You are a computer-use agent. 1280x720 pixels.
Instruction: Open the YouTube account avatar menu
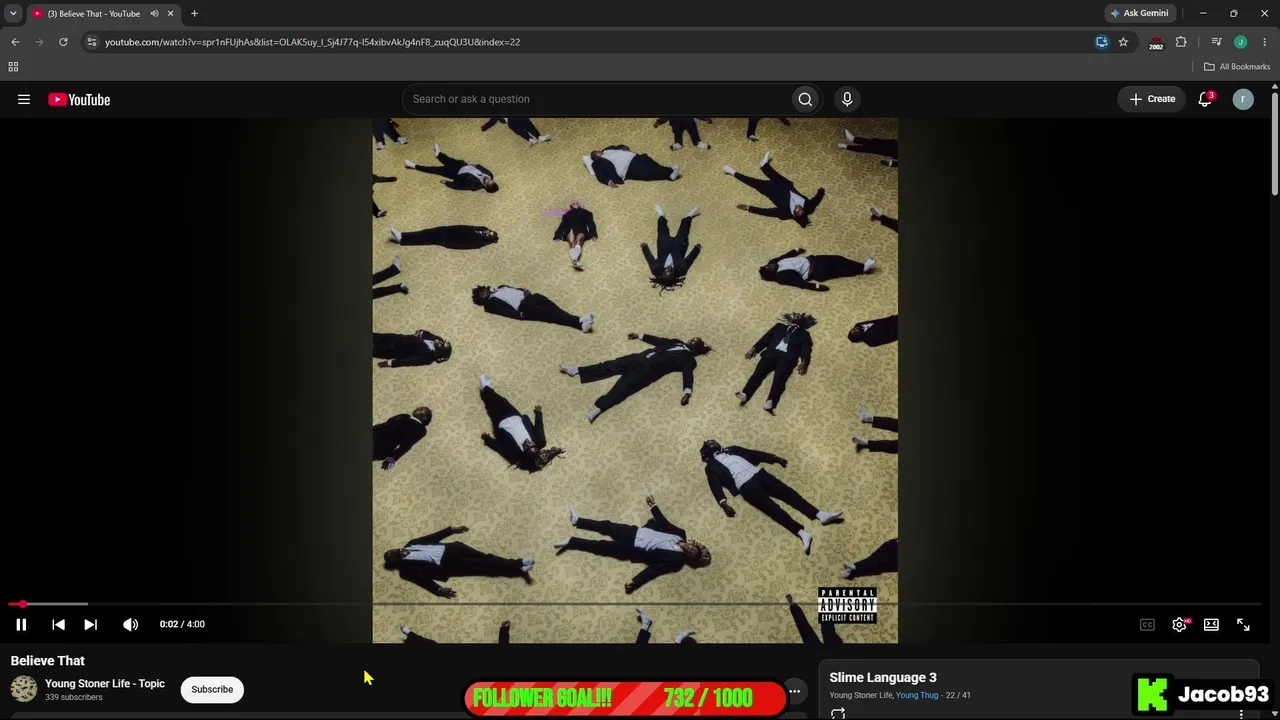point(1243,99)
